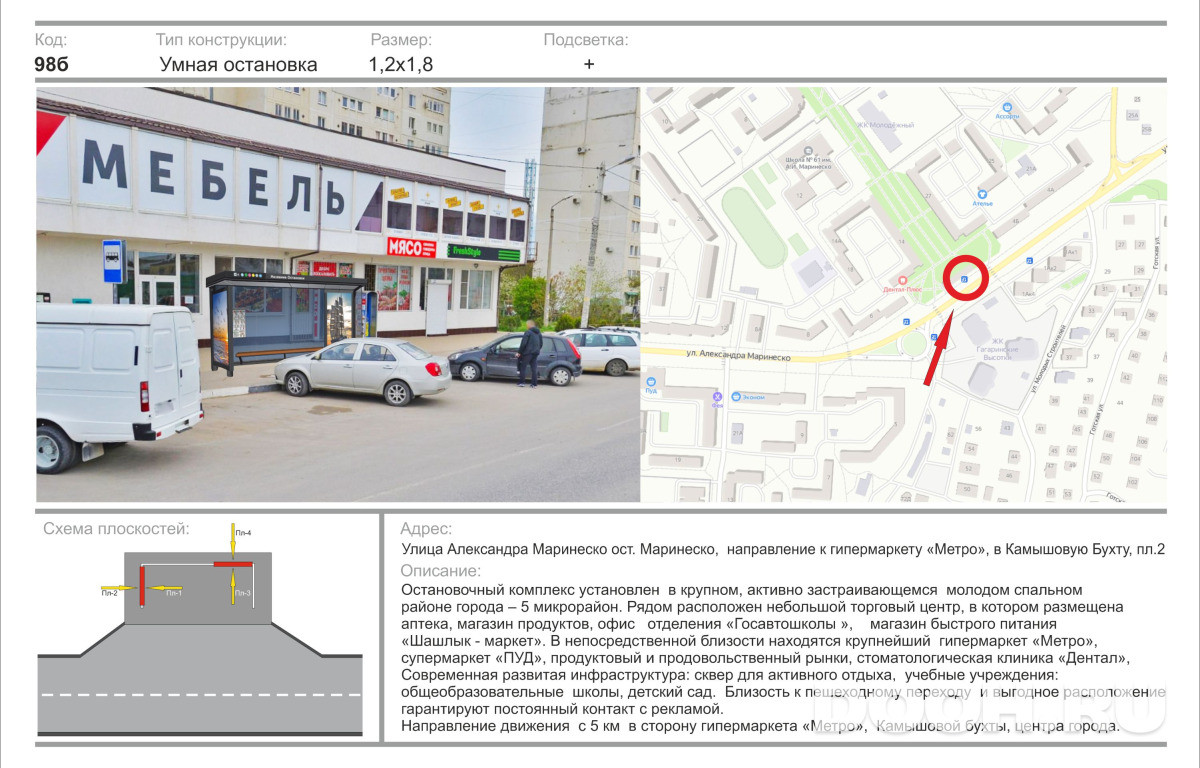Click the 'Схема плоскостей:' heading
The image size is (1200, 768).
pos(116,530)
